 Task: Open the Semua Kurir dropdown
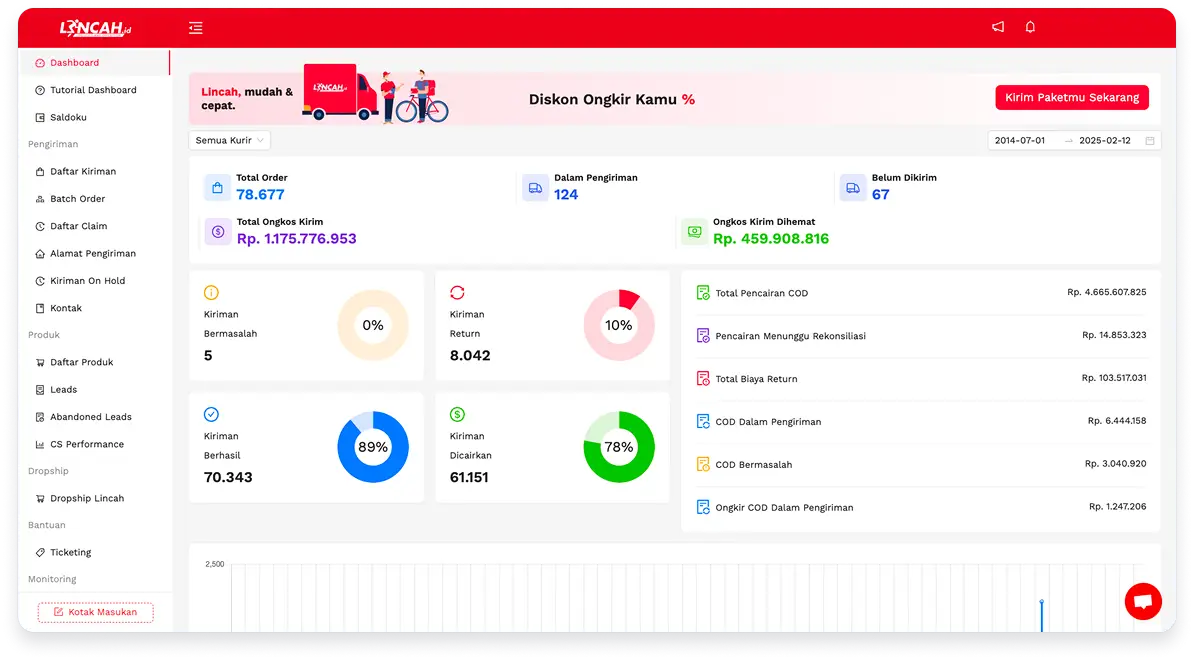click(229, 140)
